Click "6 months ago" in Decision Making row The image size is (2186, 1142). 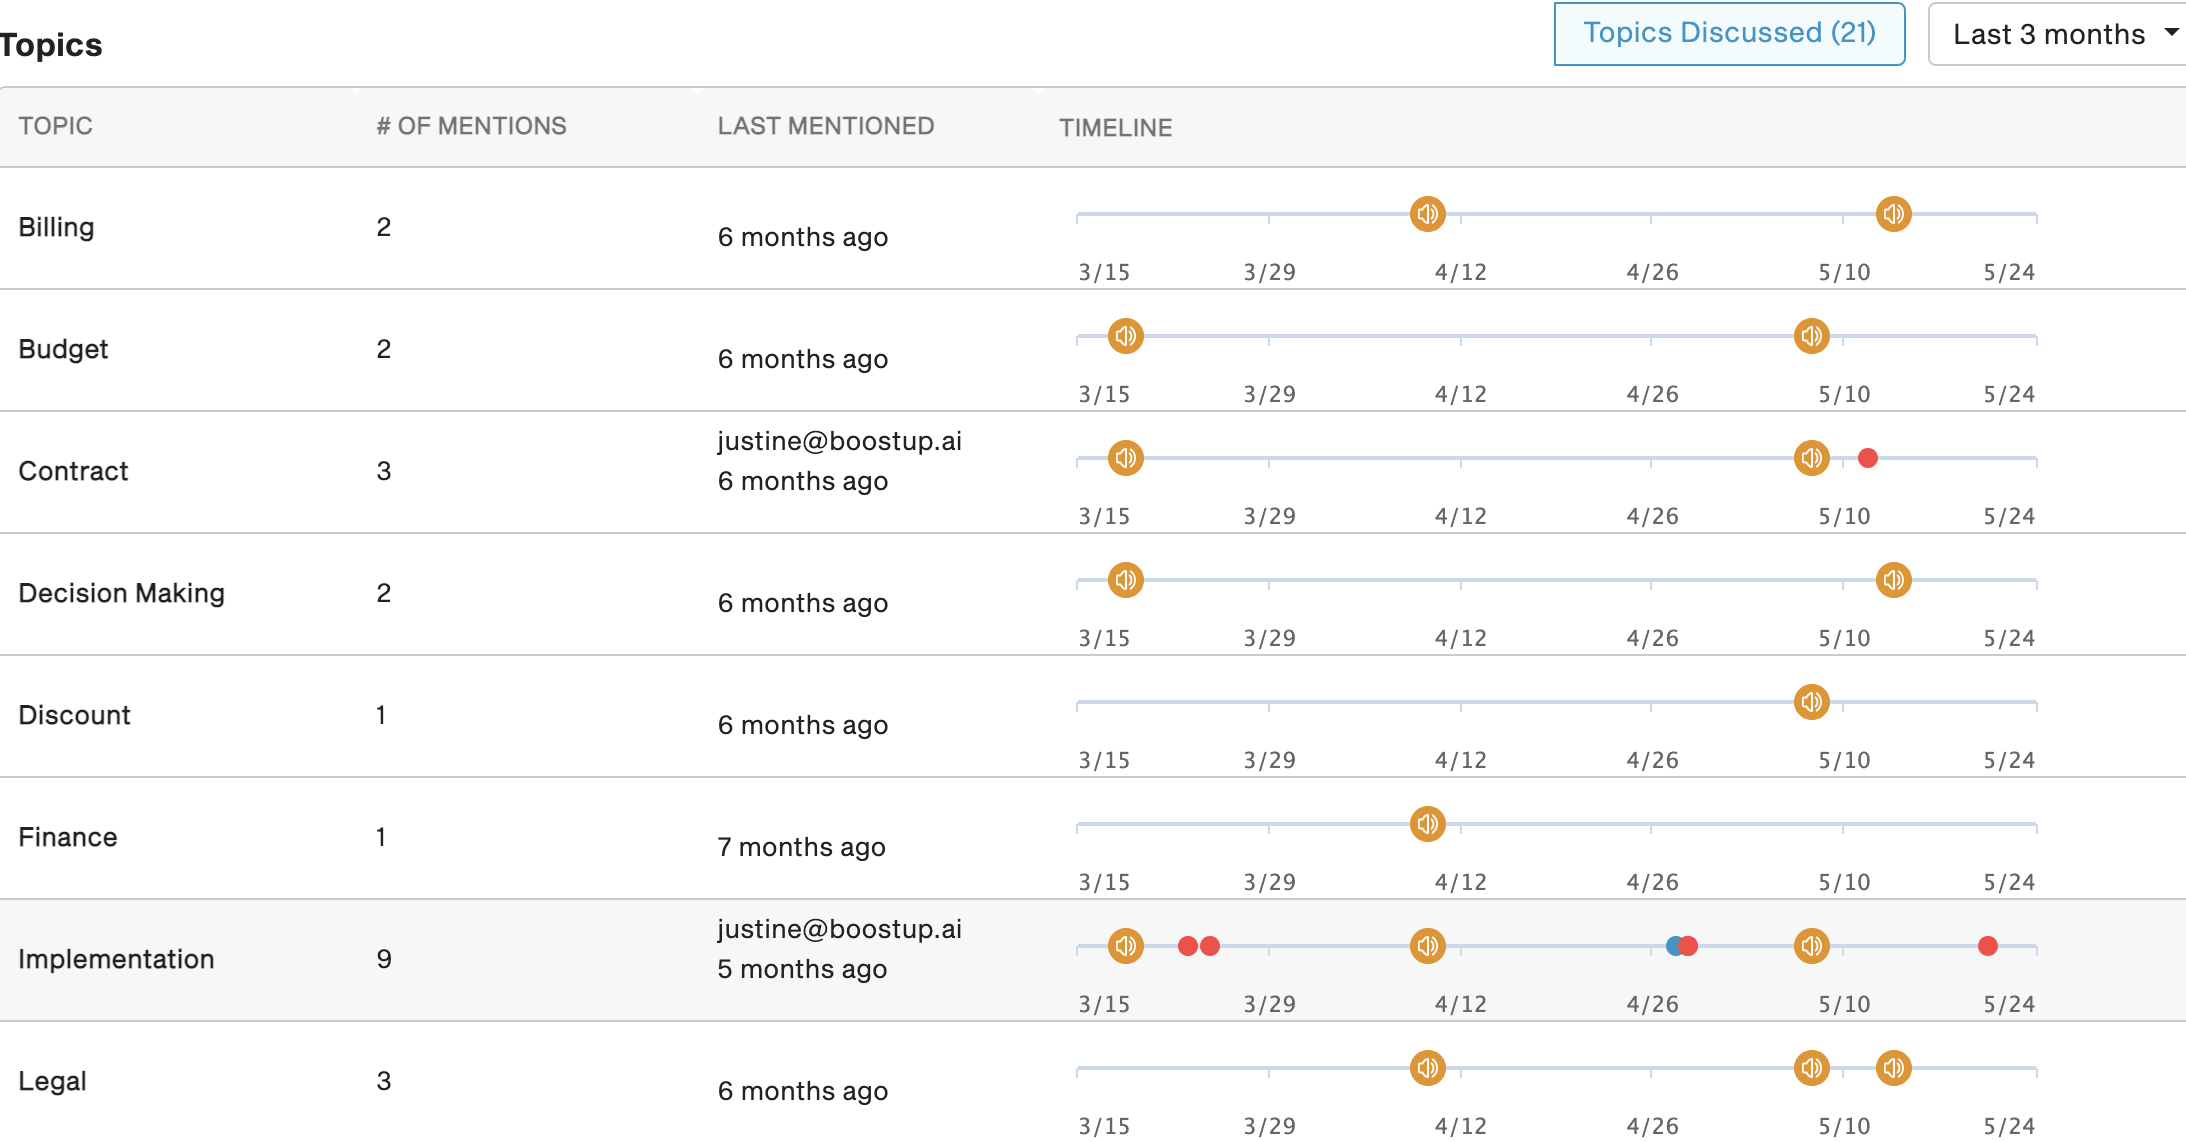coord(802,603)
